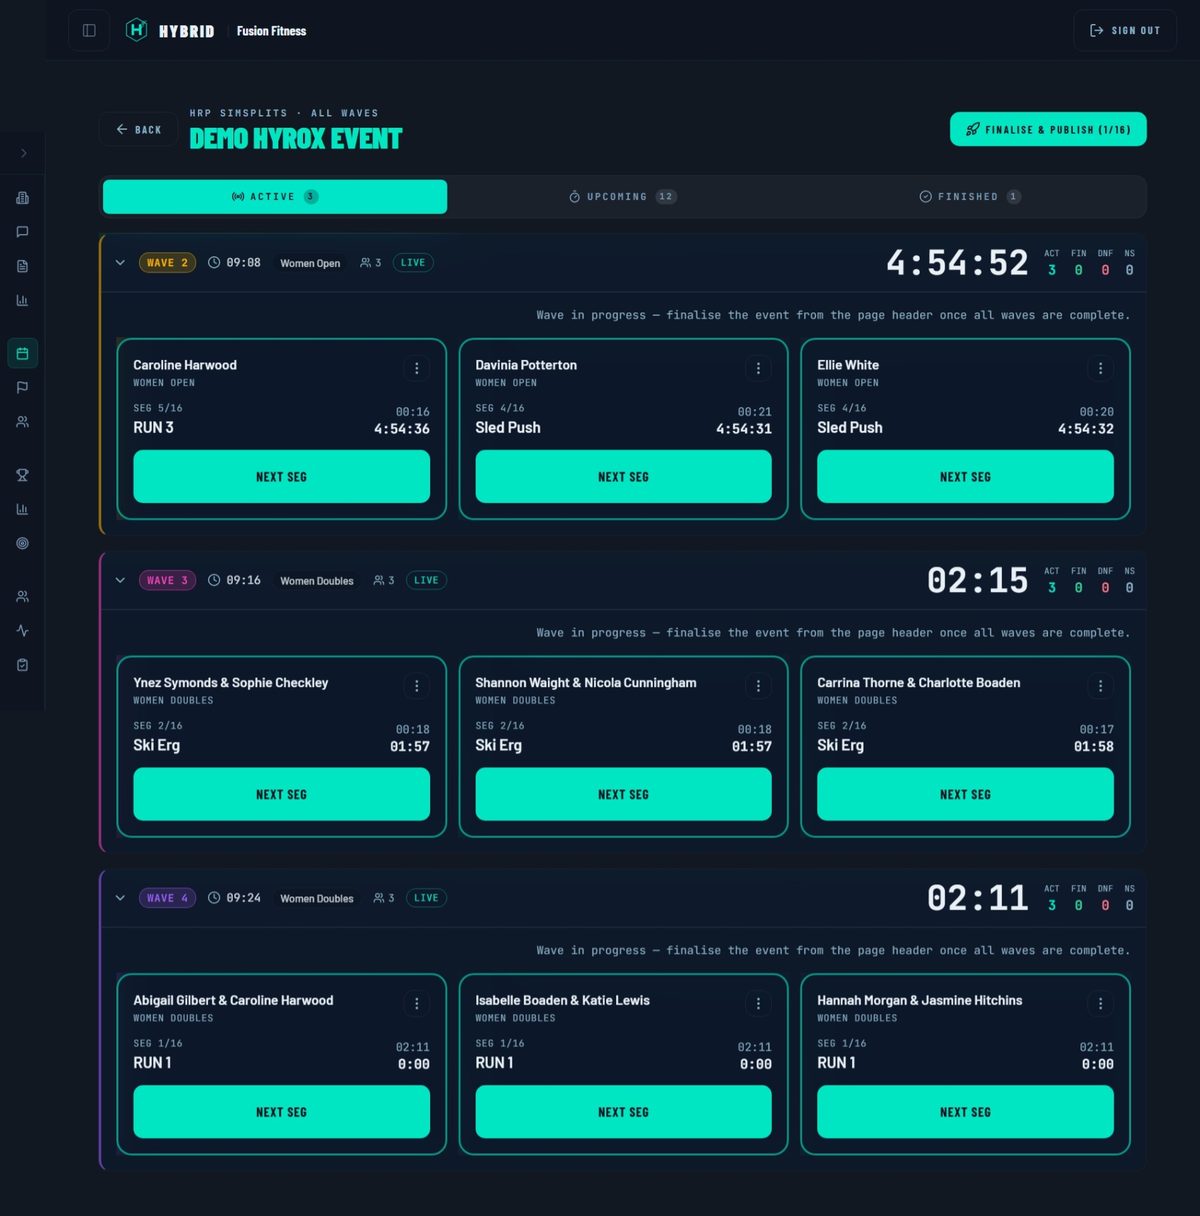Screen dimensions: 1200x1216
Task: Click the Wave 2 timer reading 4:54:52
Action: click(957, 263)
